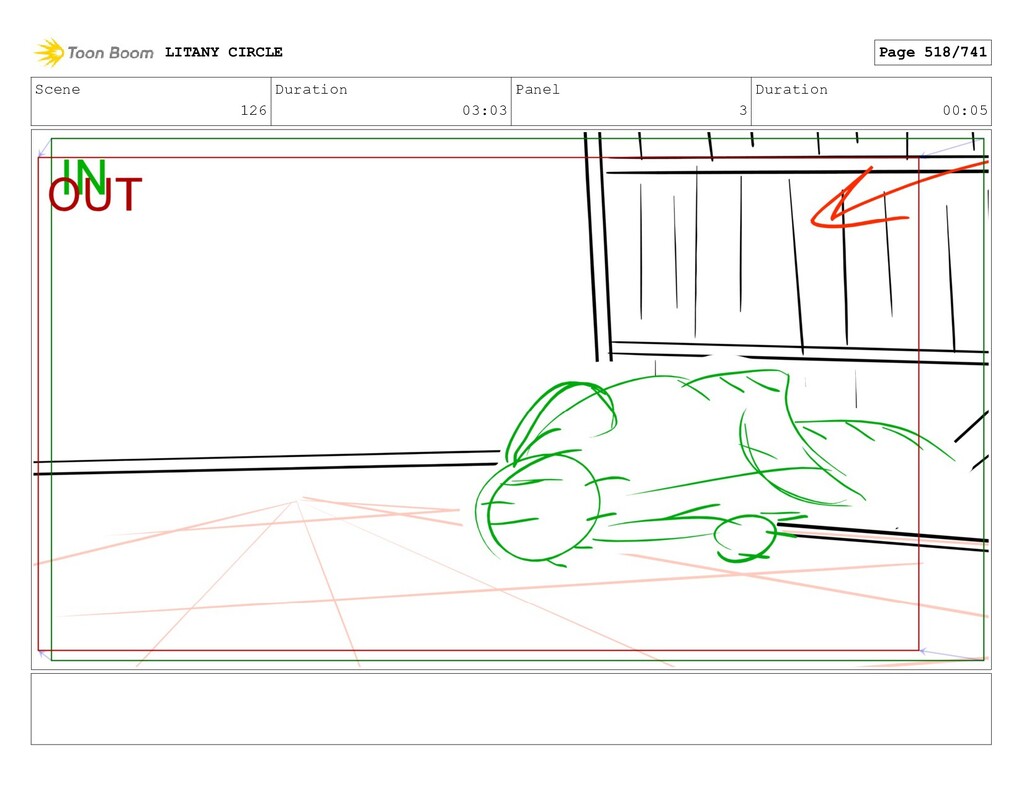Select scene number 126

coord(253,110)
